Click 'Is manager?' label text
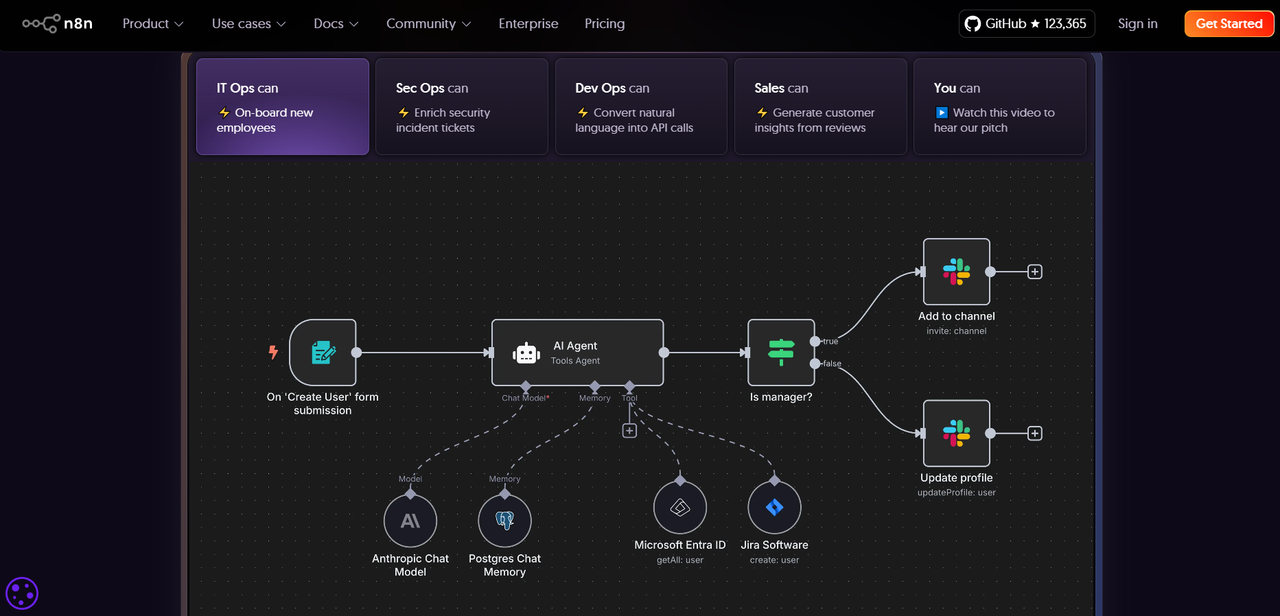The height and width of the screenshot is (616, 1280). (781, 397)
